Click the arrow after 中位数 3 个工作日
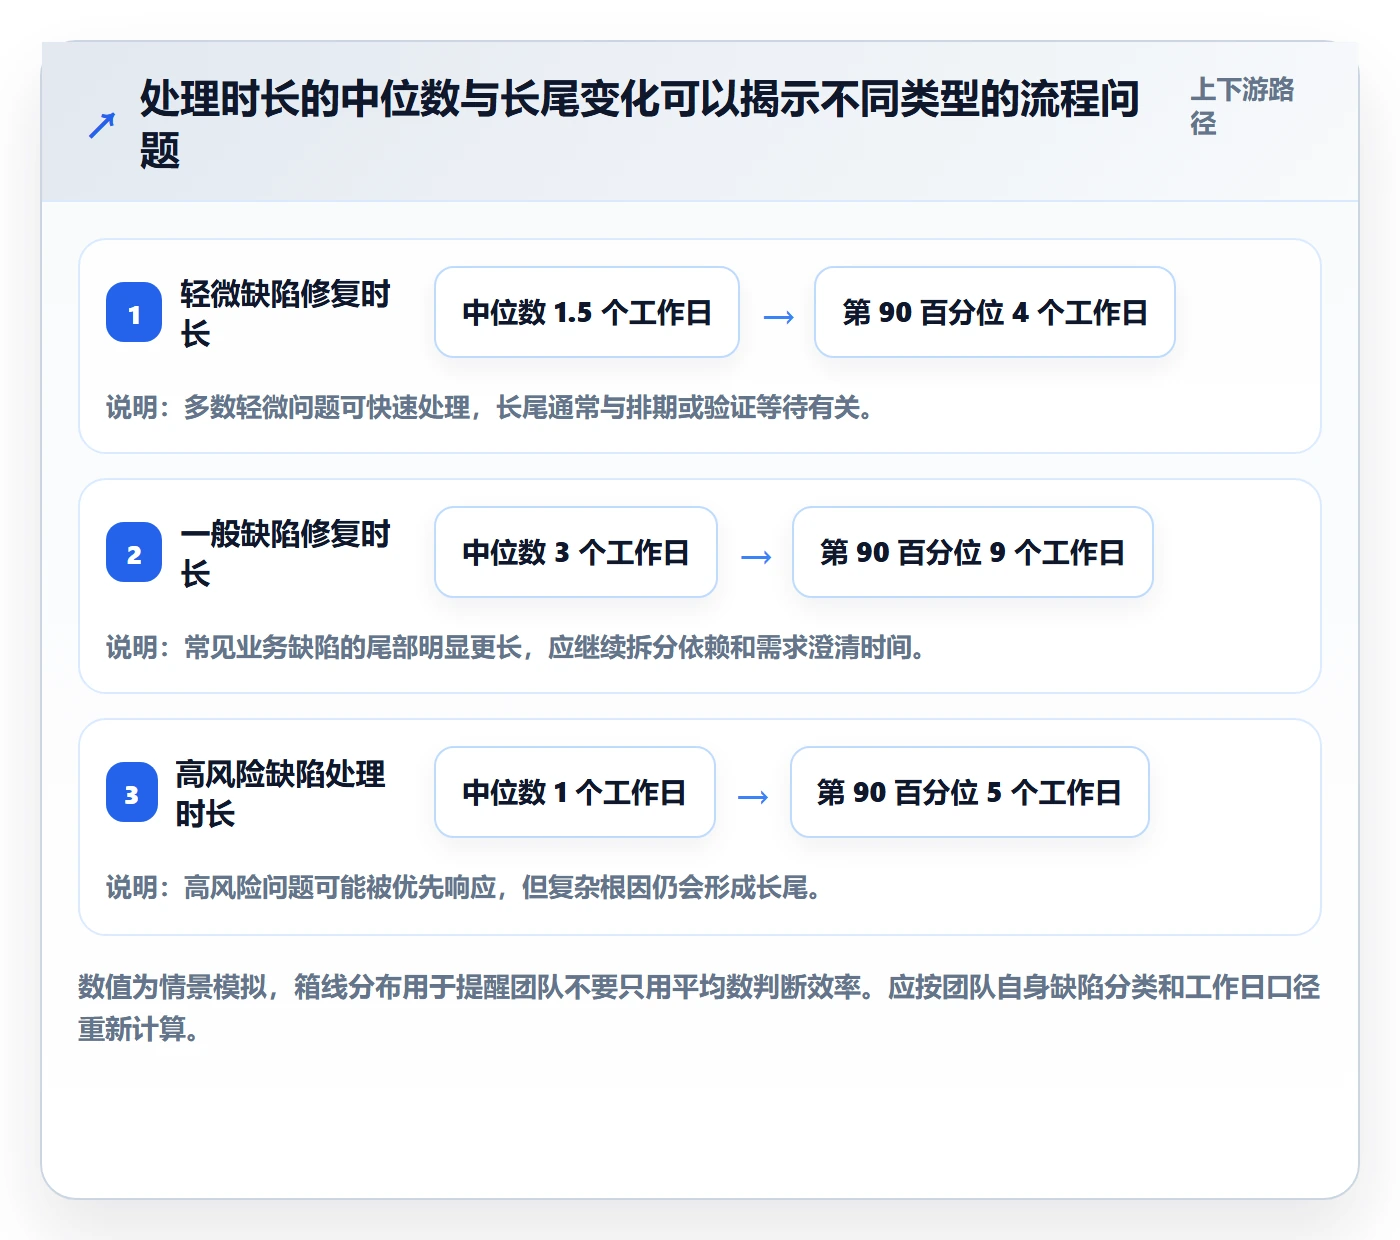This screenshot has height=1240, width=1400. [756, 557]
